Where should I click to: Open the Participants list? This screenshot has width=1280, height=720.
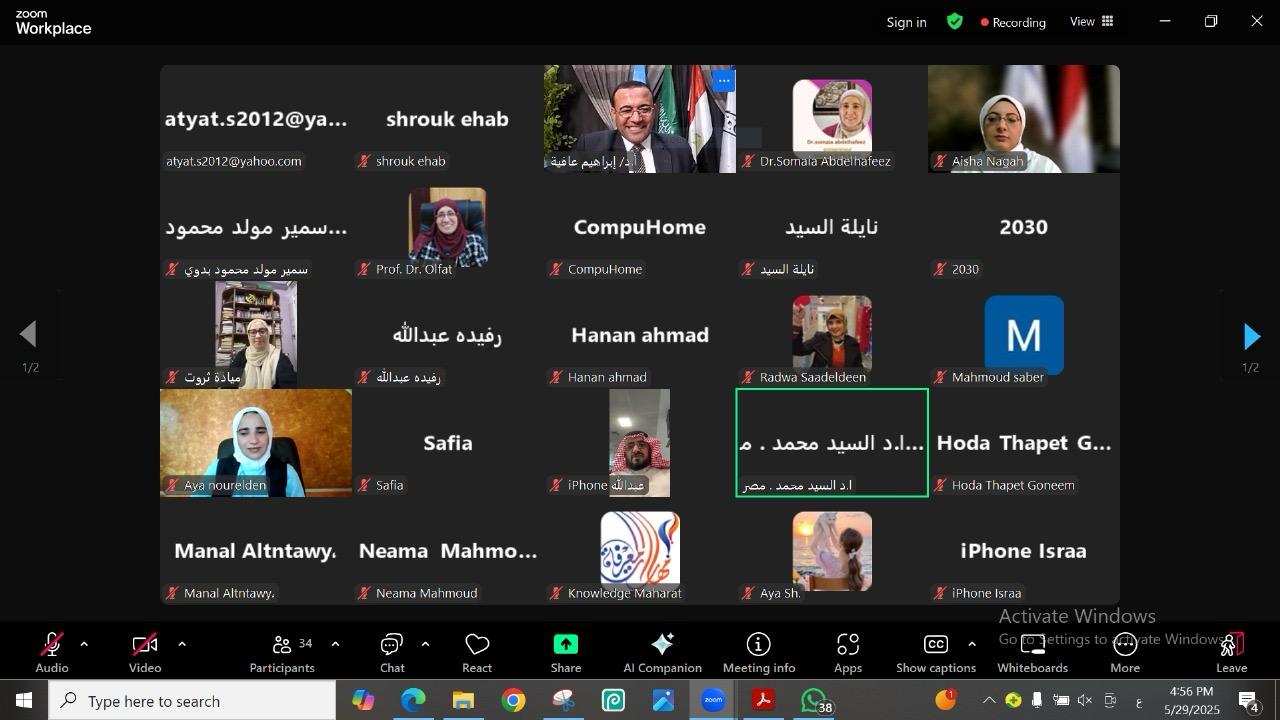tap(283, 652)
